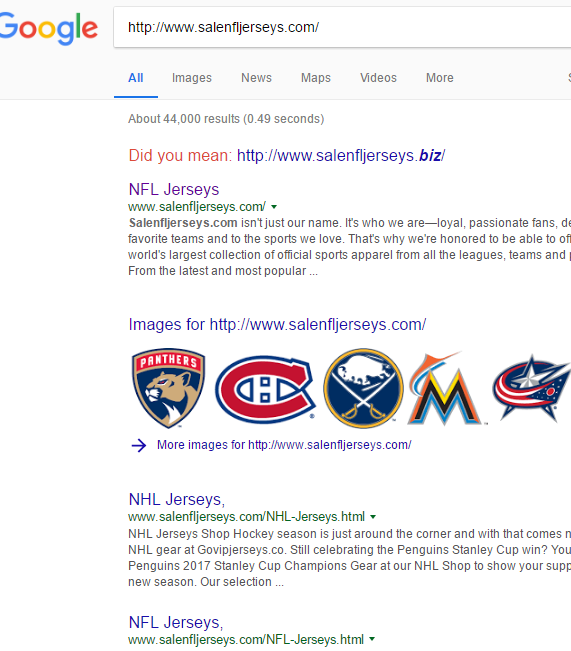The height and width of the screenshot is (651, 571).
Task: Switch to the Maps tab
Action: 316,78
